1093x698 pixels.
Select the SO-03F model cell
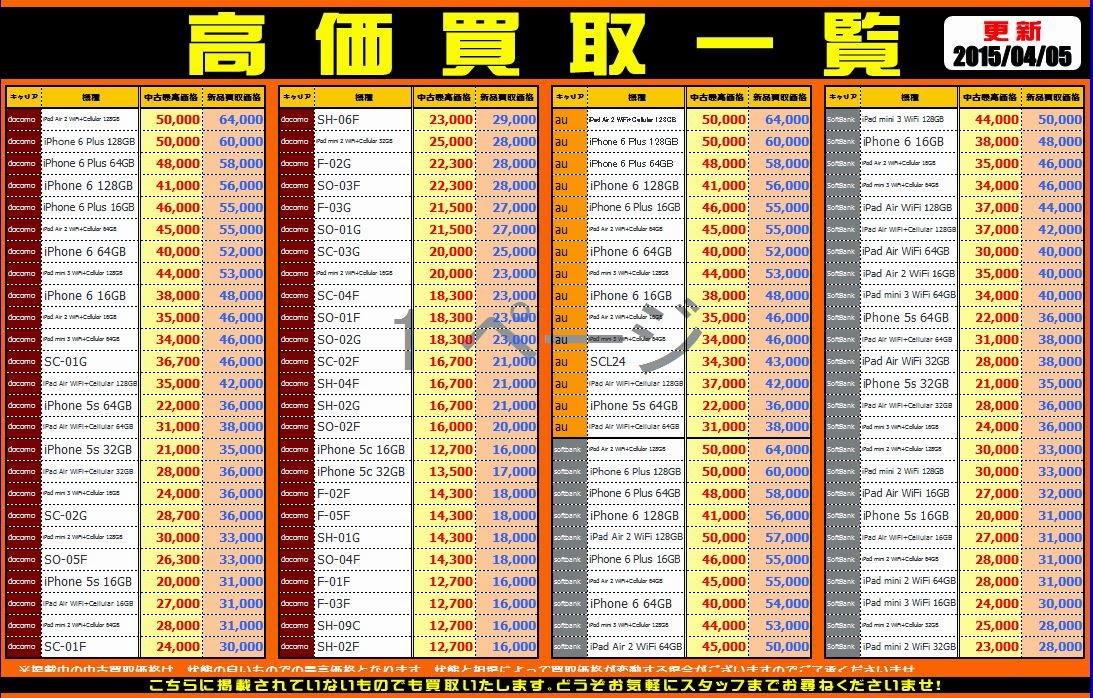(363, 185)
